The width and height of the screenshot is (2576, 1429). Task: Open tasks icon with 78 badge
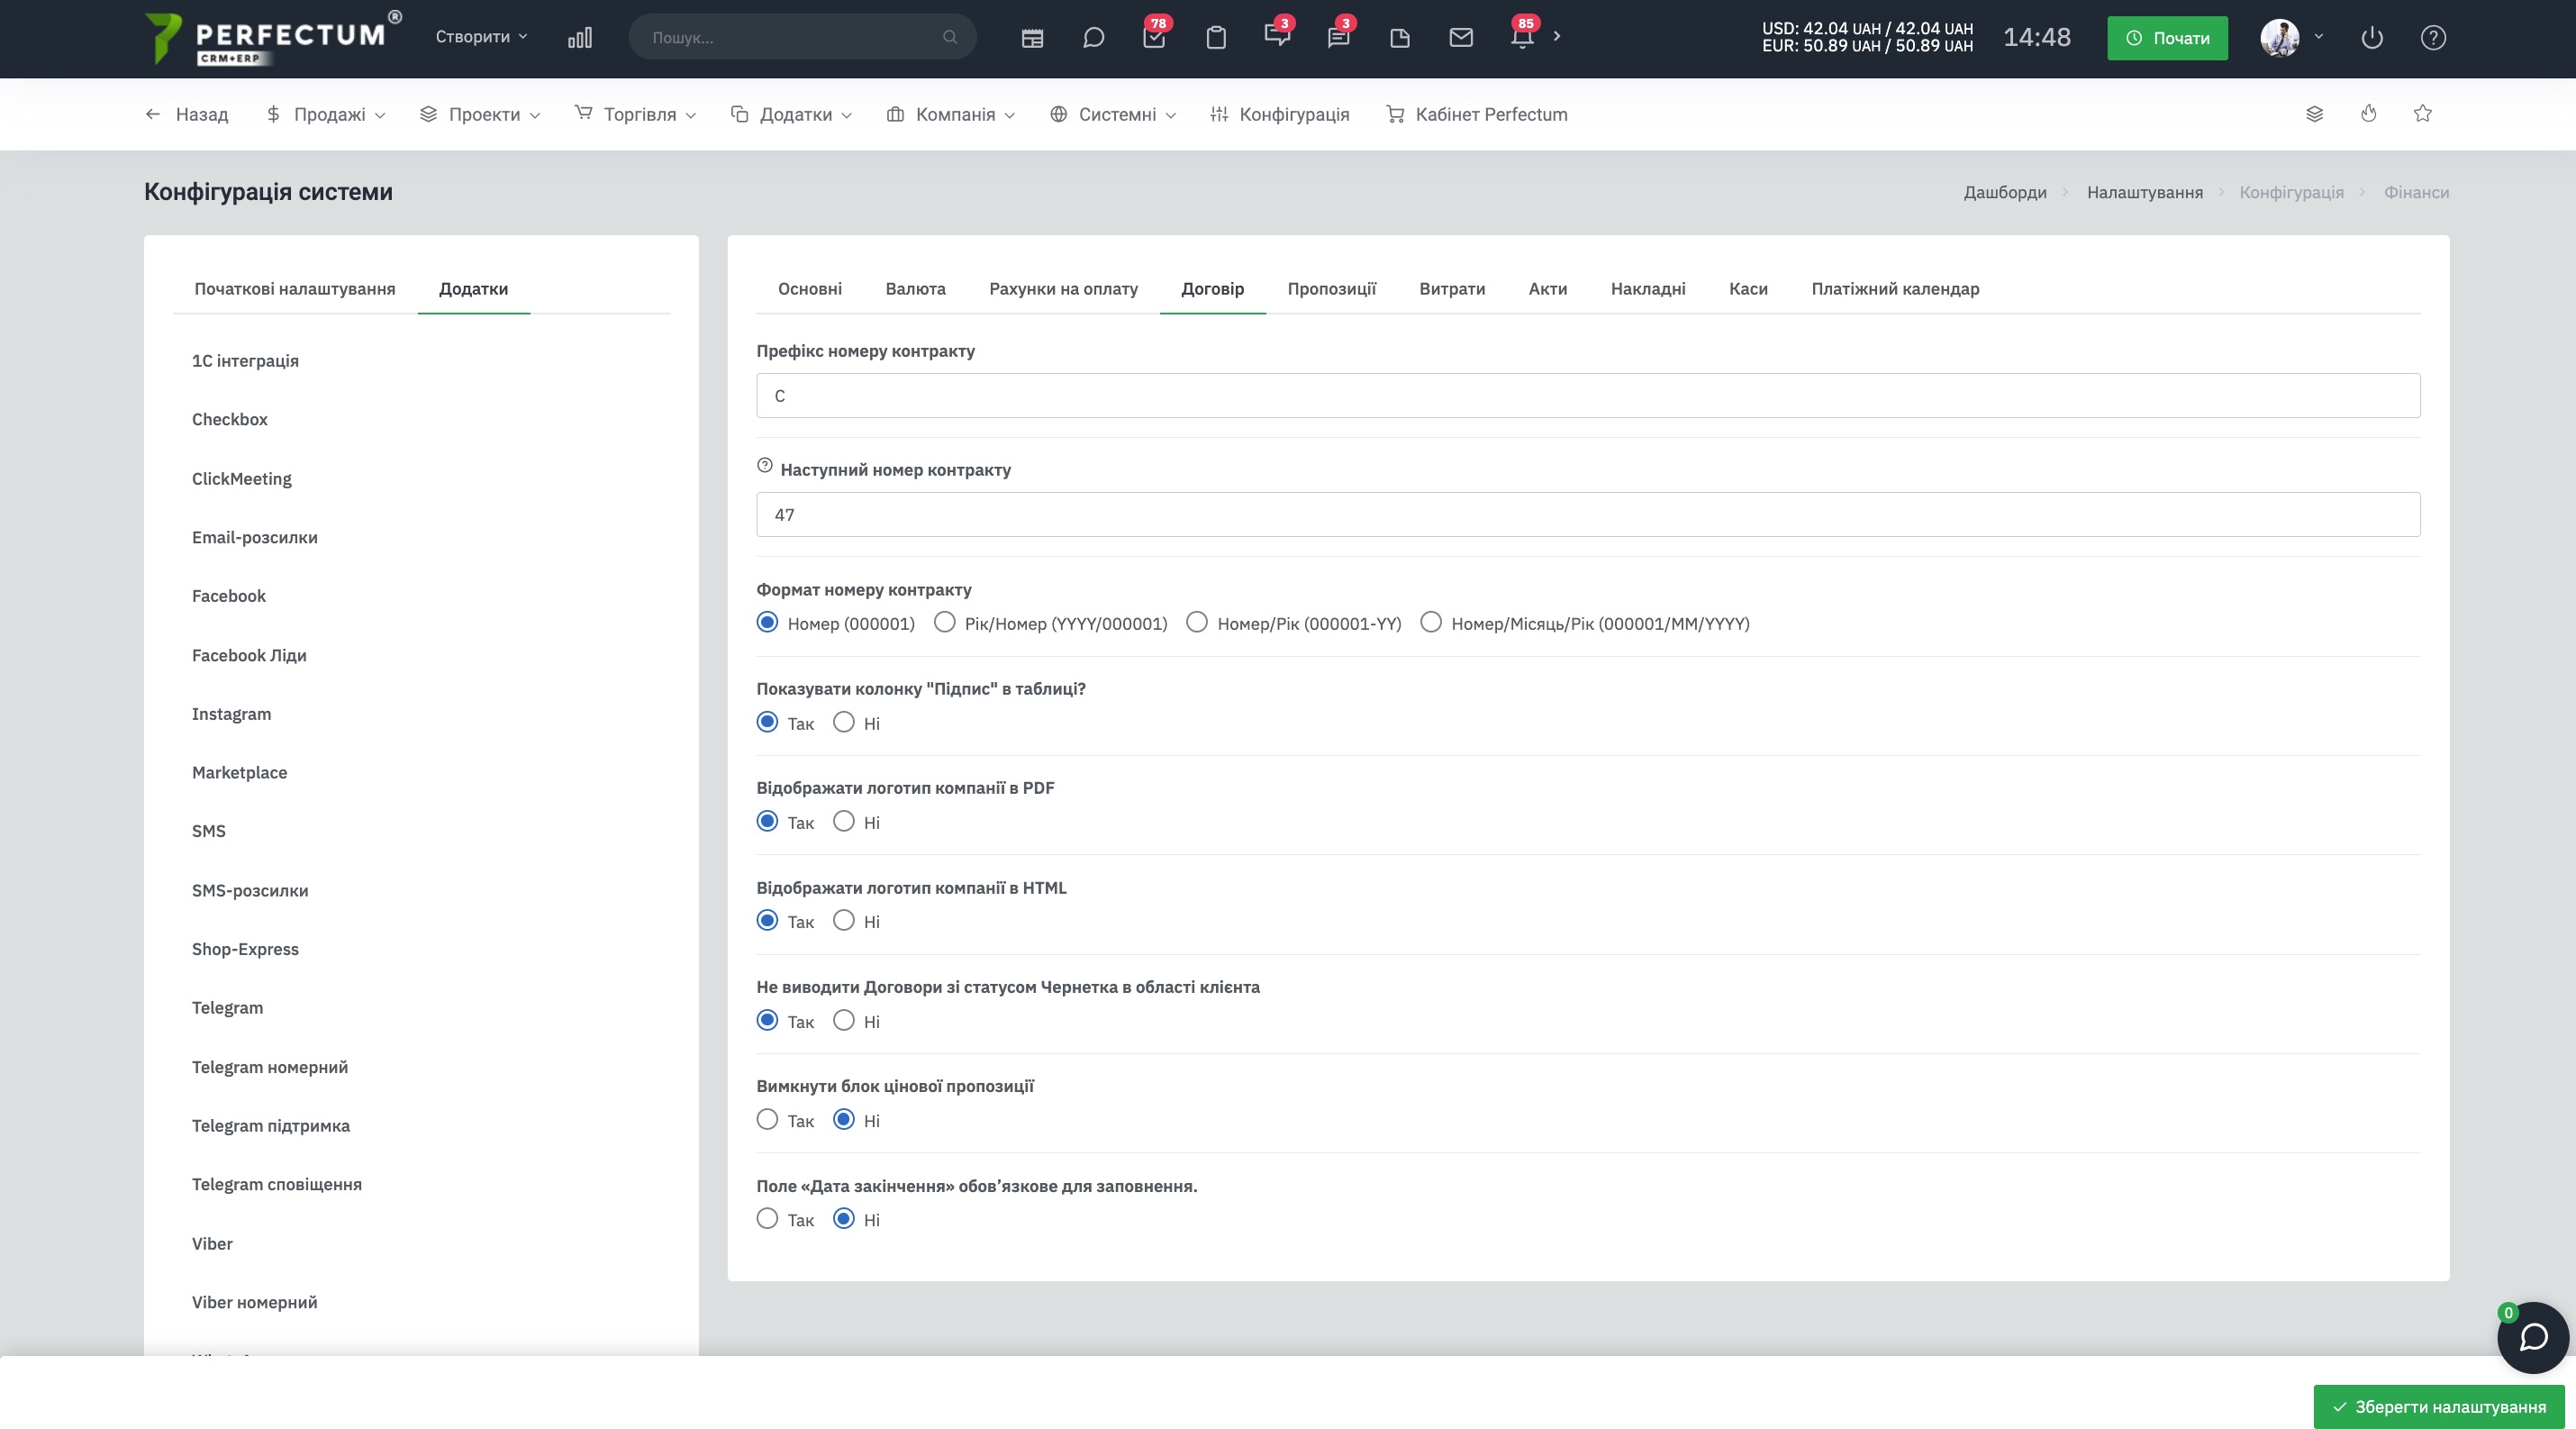(1155, 37)
